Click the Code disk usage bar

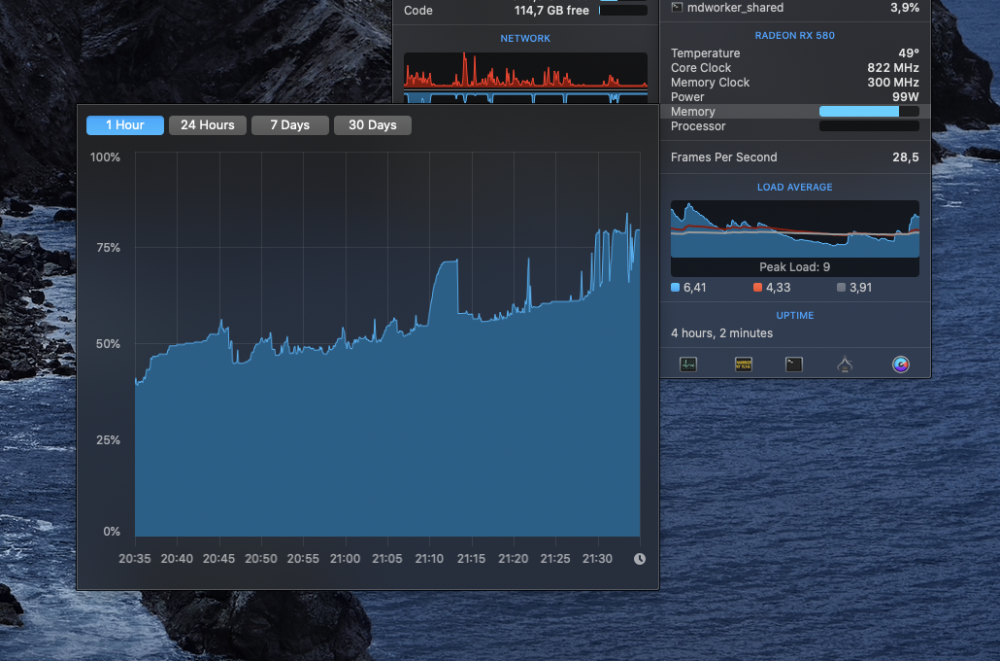[623, 10]
